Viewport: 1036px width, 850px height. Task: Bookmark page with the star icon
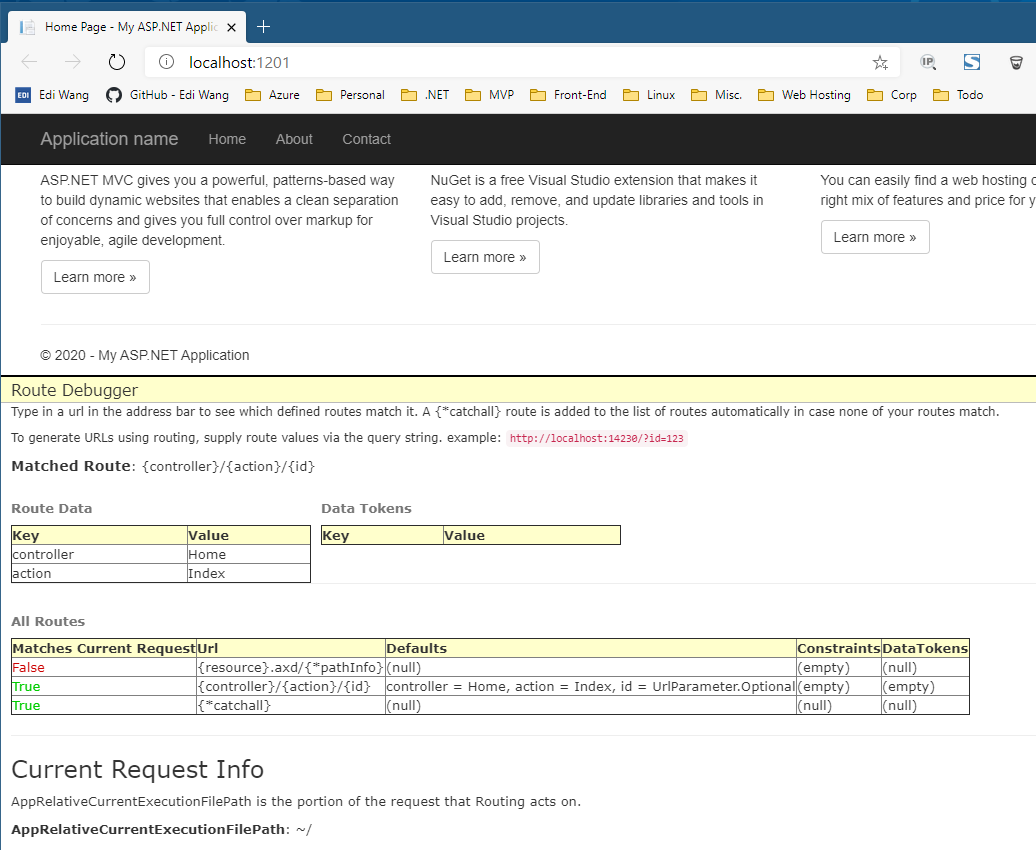point(880,63)
